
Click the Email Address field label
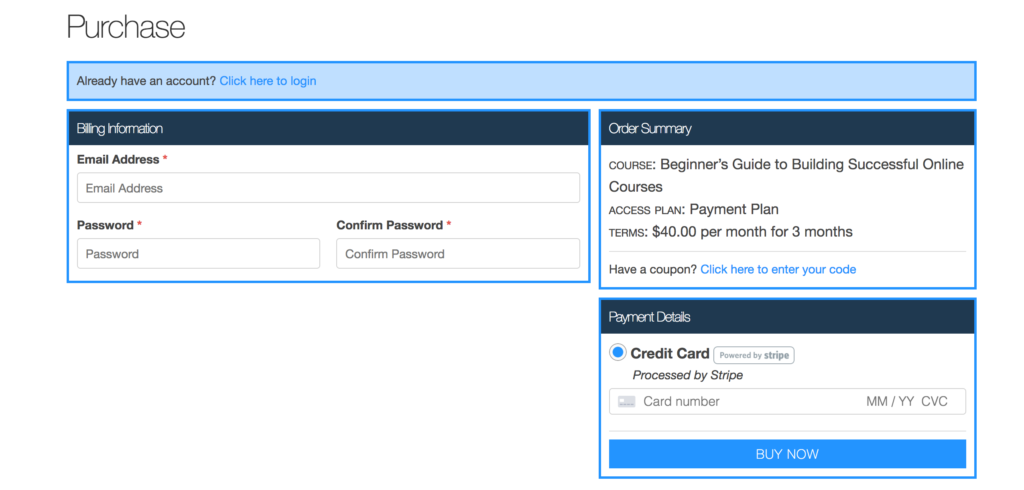point(118,159)
